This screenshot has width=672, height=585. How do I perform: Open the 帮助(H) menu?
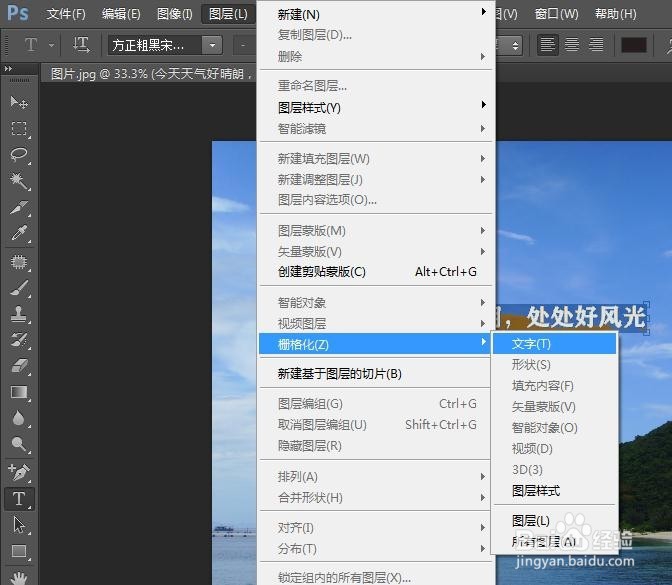coord(615,14)
